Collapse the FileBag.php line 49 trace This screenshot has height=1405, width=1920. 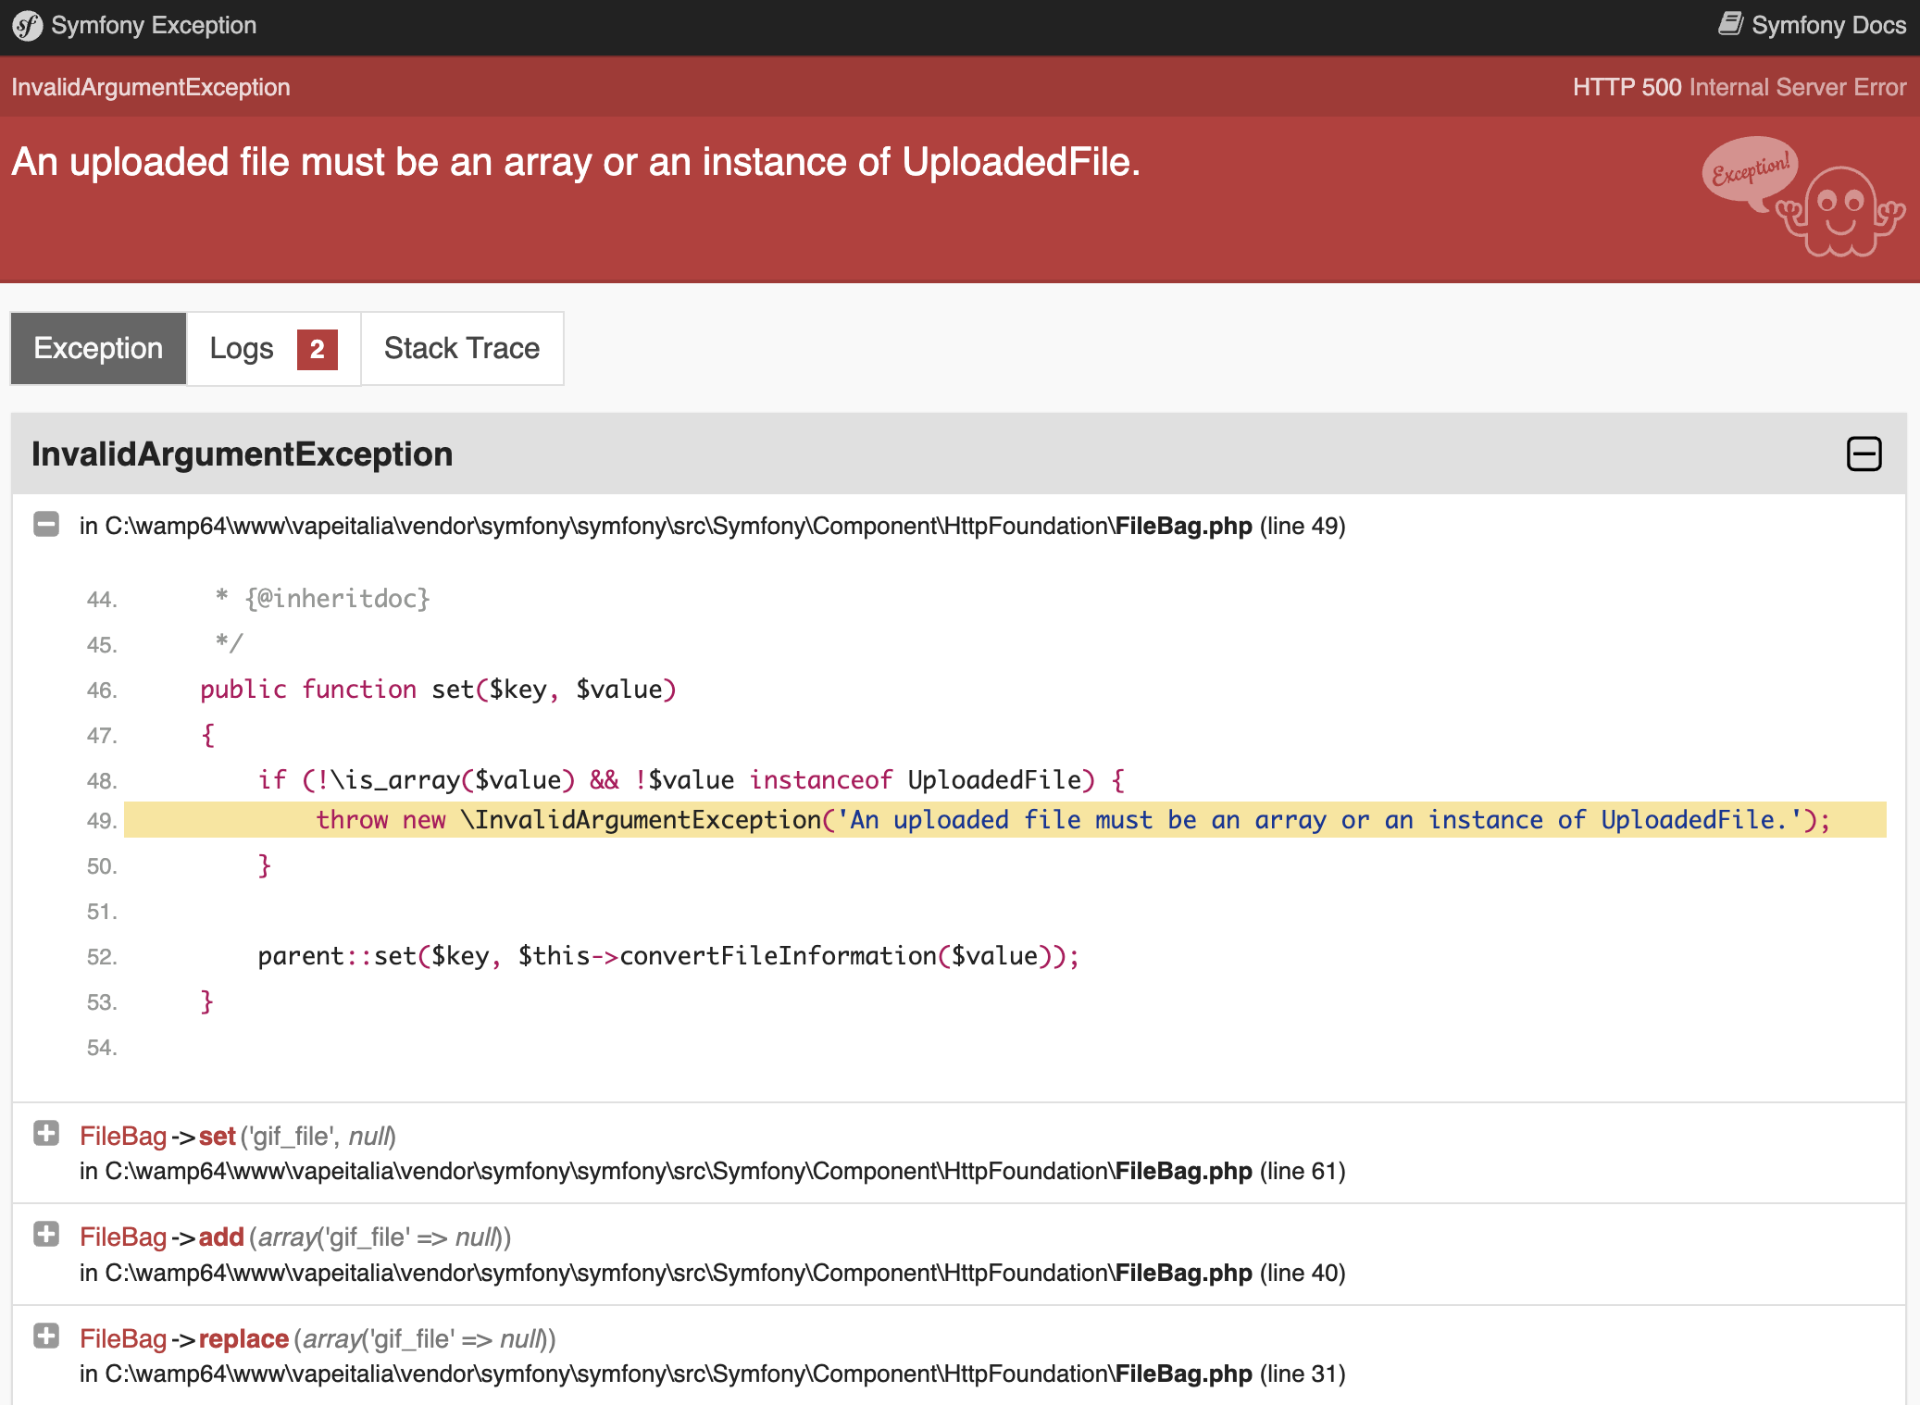tap(46, 525)
